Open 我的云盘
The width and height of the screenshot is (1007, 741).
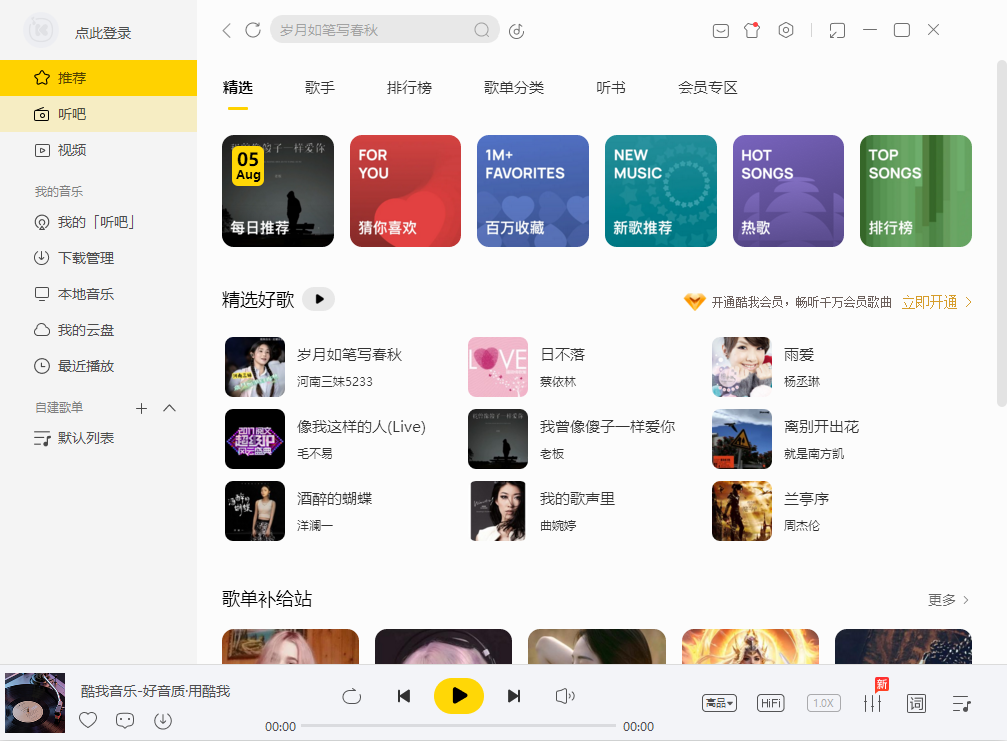click(98, 330)
